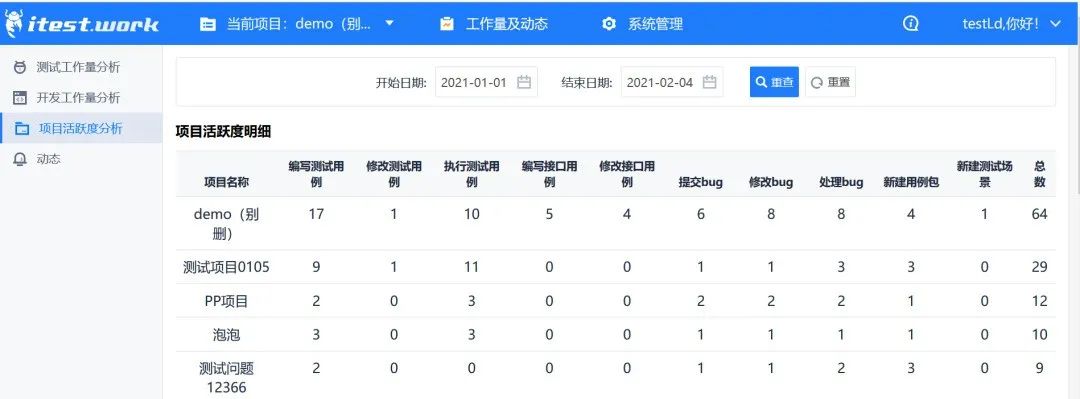
Task: Open the start date calendar icon
Action: point(524,83)
